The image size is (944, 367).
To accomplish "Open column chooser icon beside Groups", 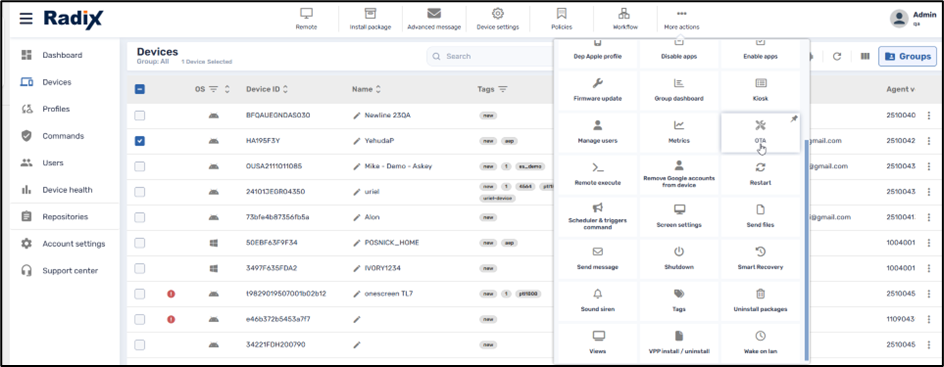I will pyautogui.click(x=865, y=56).
